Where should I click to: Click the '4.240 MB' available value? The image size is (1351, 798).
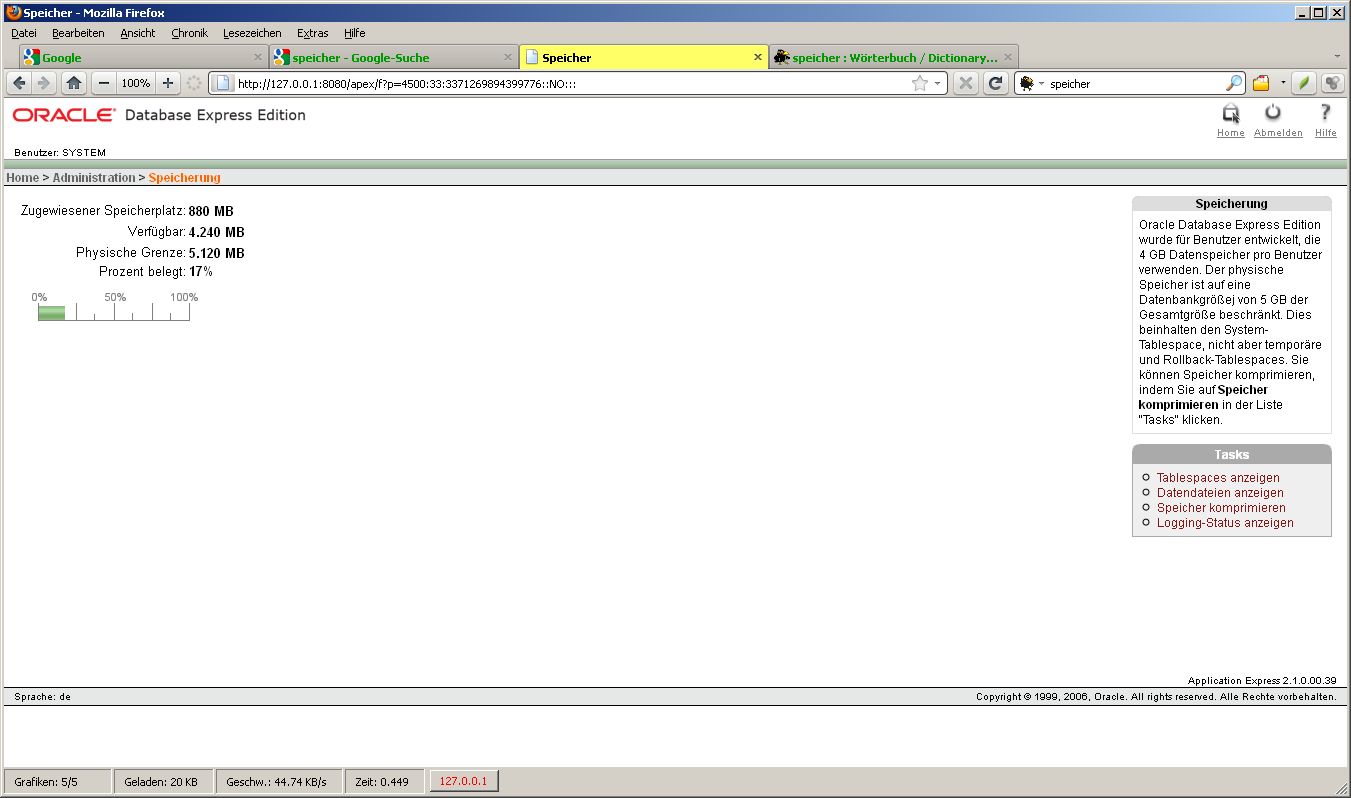point(217,232)
